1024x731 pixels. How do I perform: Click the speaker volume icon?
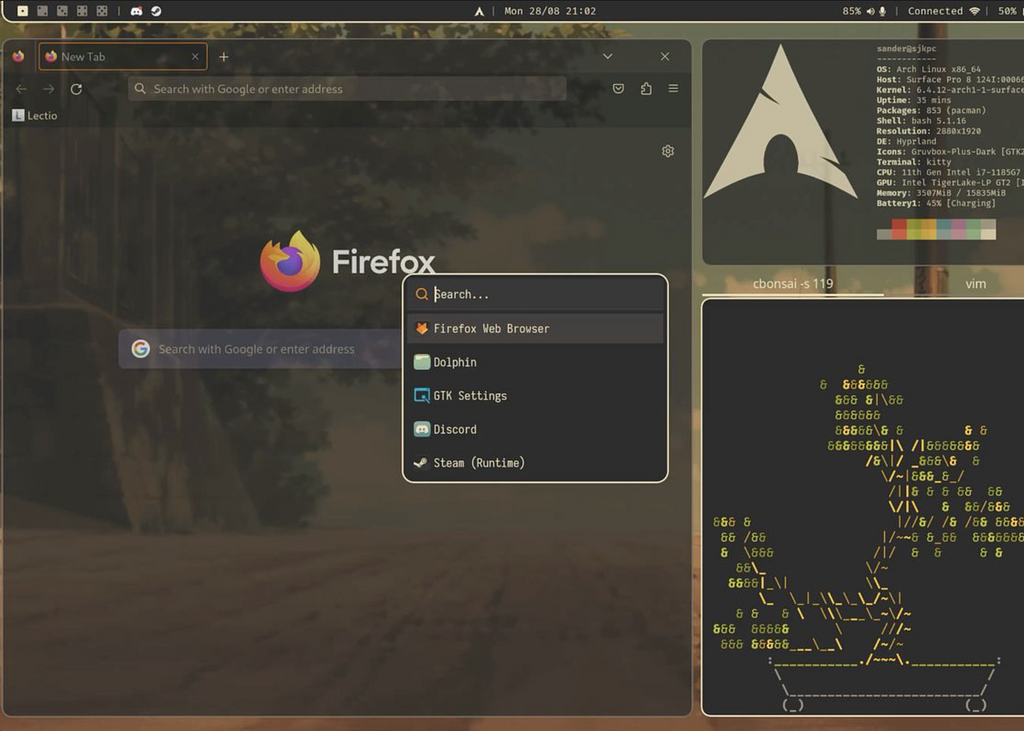[871, 11]
